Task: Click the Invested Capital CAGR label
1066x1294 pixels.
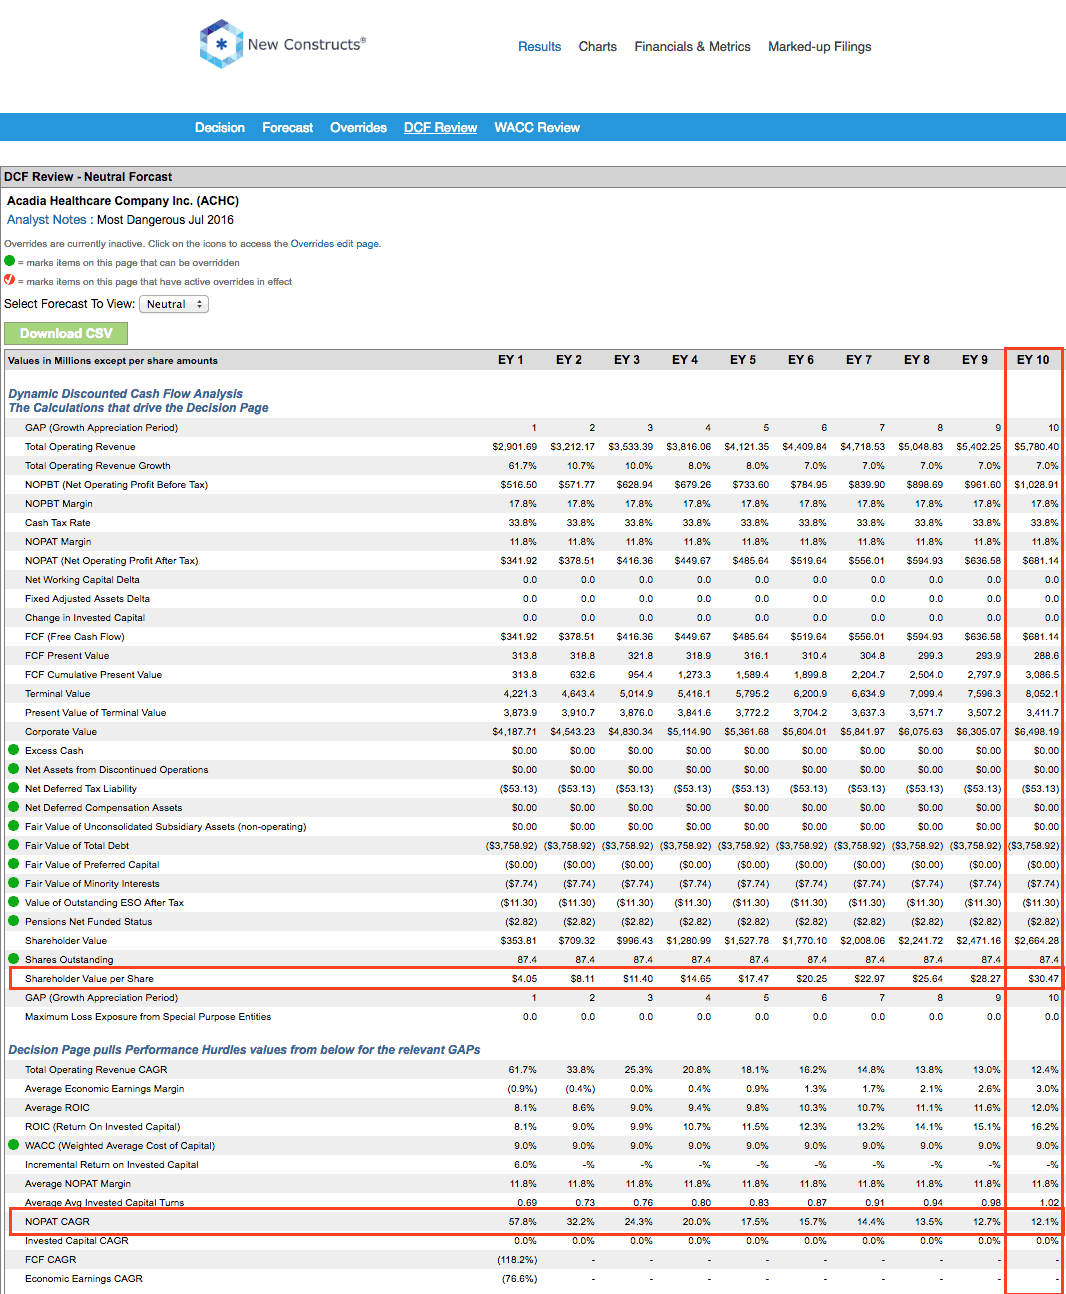Action: coord(77,1240)
